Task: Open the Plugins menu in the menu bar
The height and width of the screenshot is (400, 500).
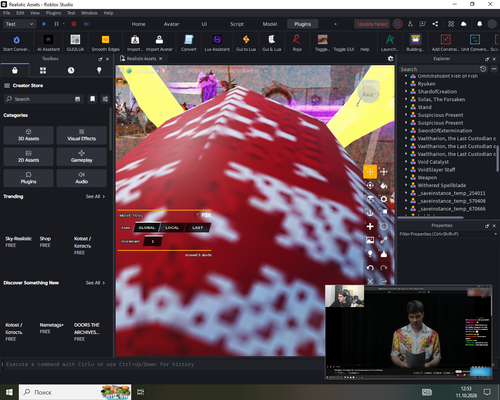Action: click(53, 13)
